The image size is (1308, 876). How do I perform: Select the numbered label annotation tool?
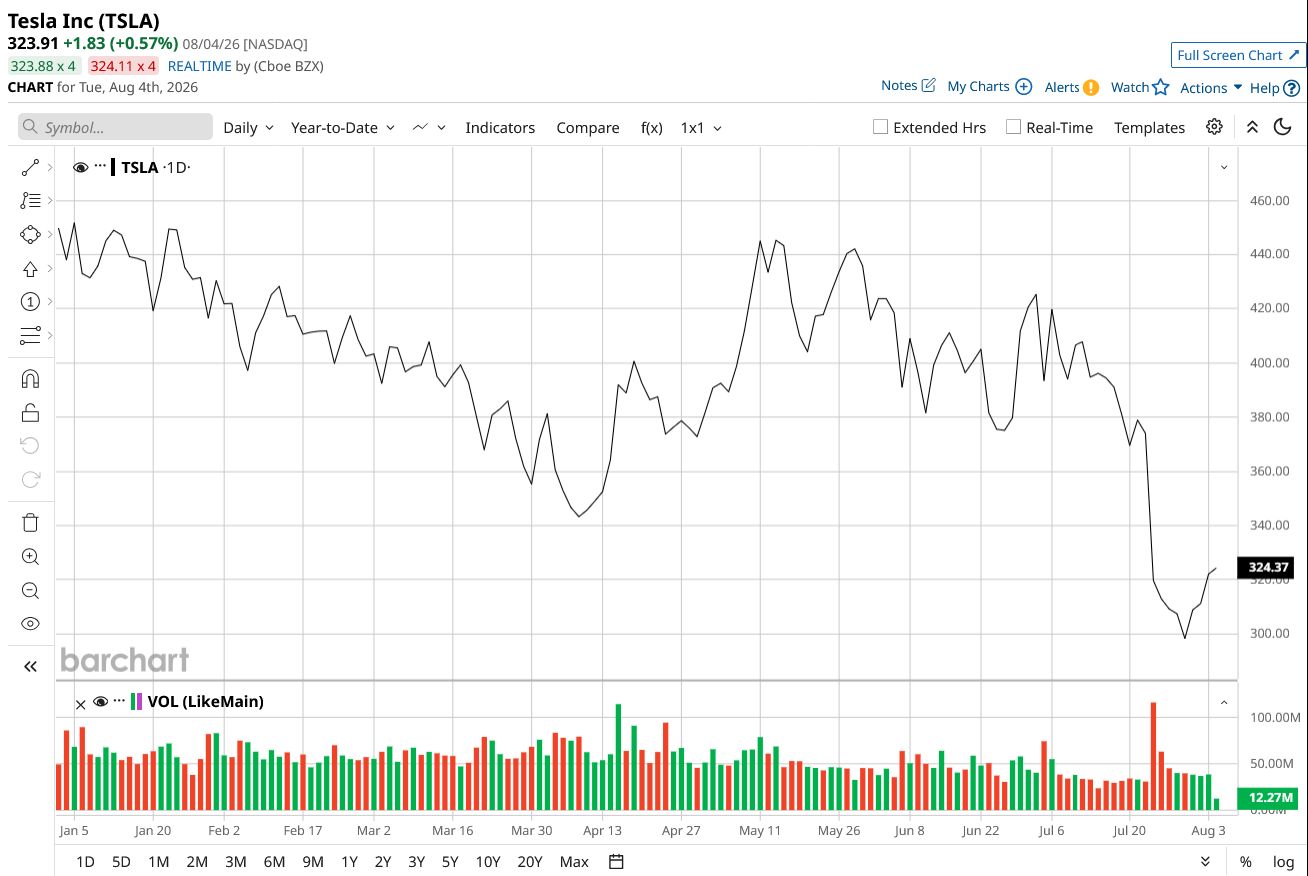click(x=30, y=301)
